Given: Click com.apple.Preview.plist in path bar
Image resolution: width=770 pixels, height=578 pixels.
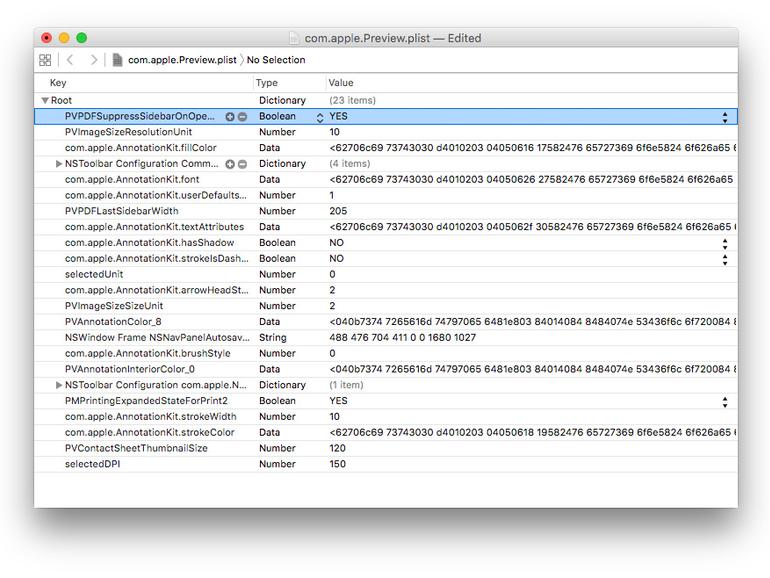Looking at the screenshot, I should 182,60.
